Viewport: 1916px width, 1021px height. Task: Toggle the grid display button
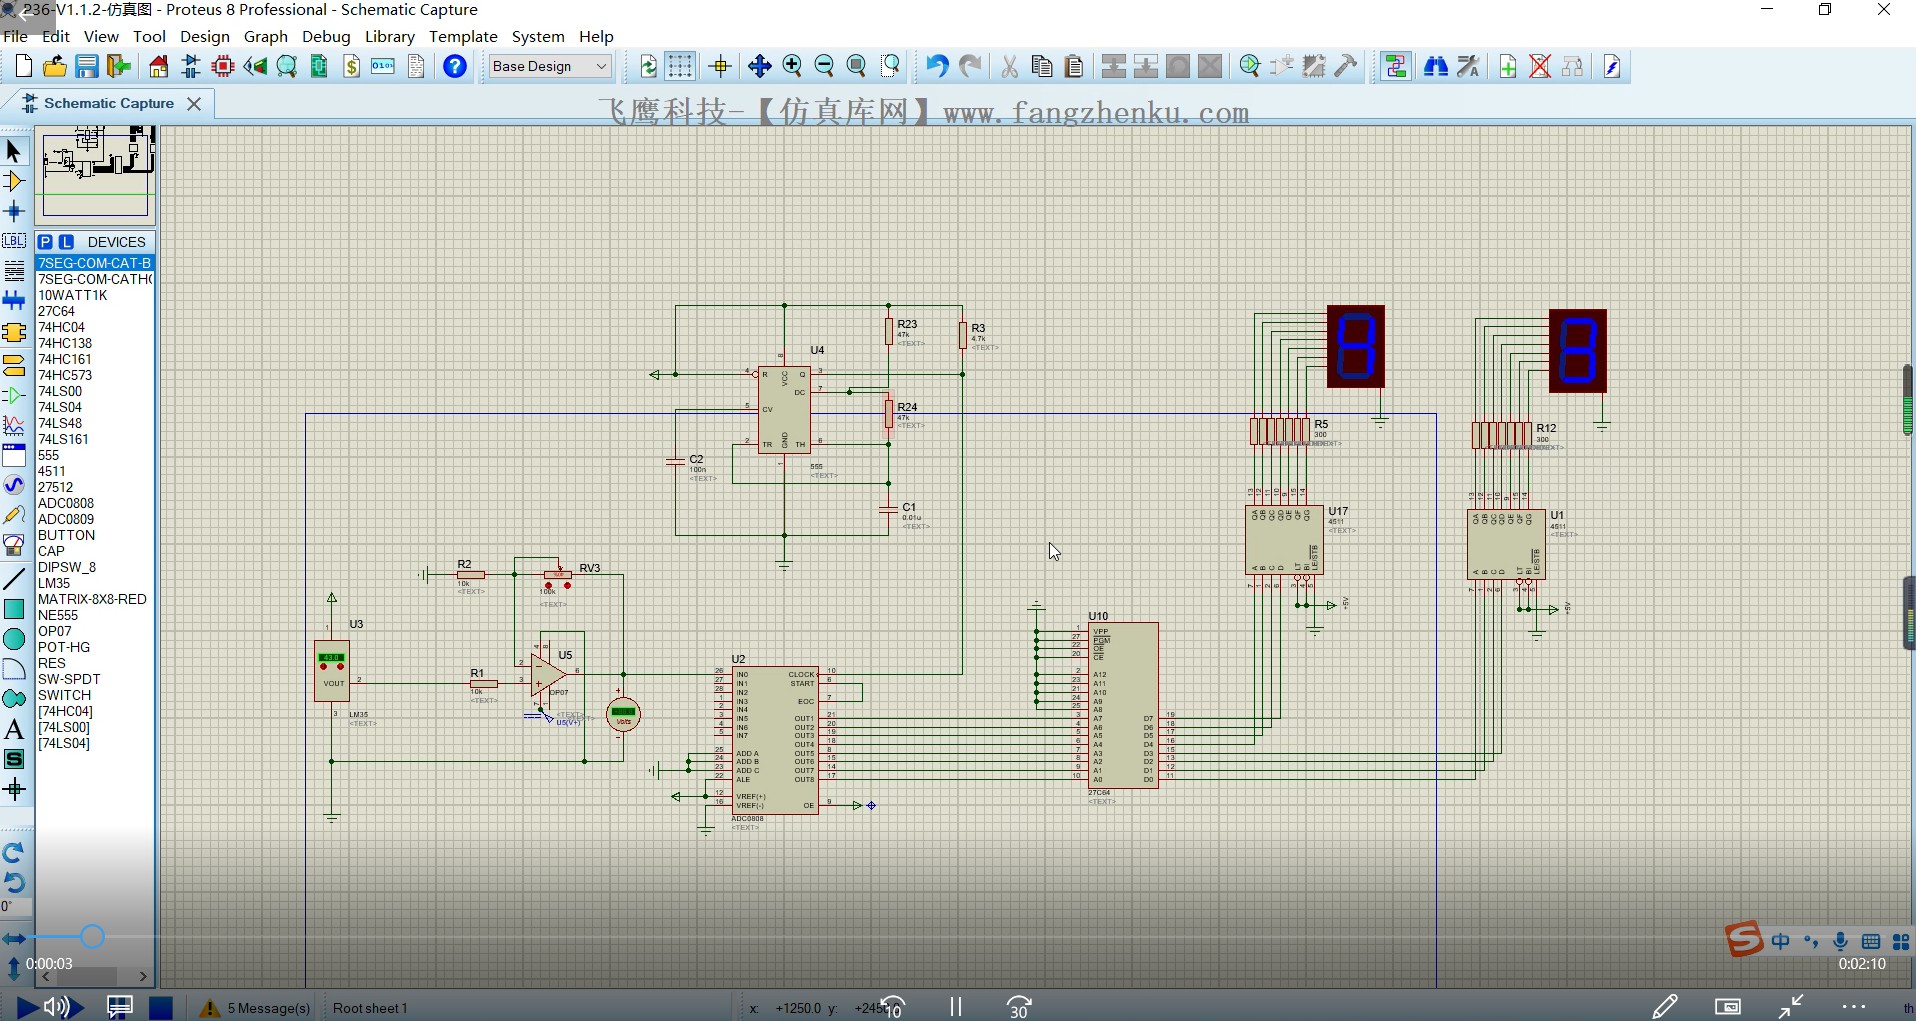pyautogui.click(x=680, y=67)
